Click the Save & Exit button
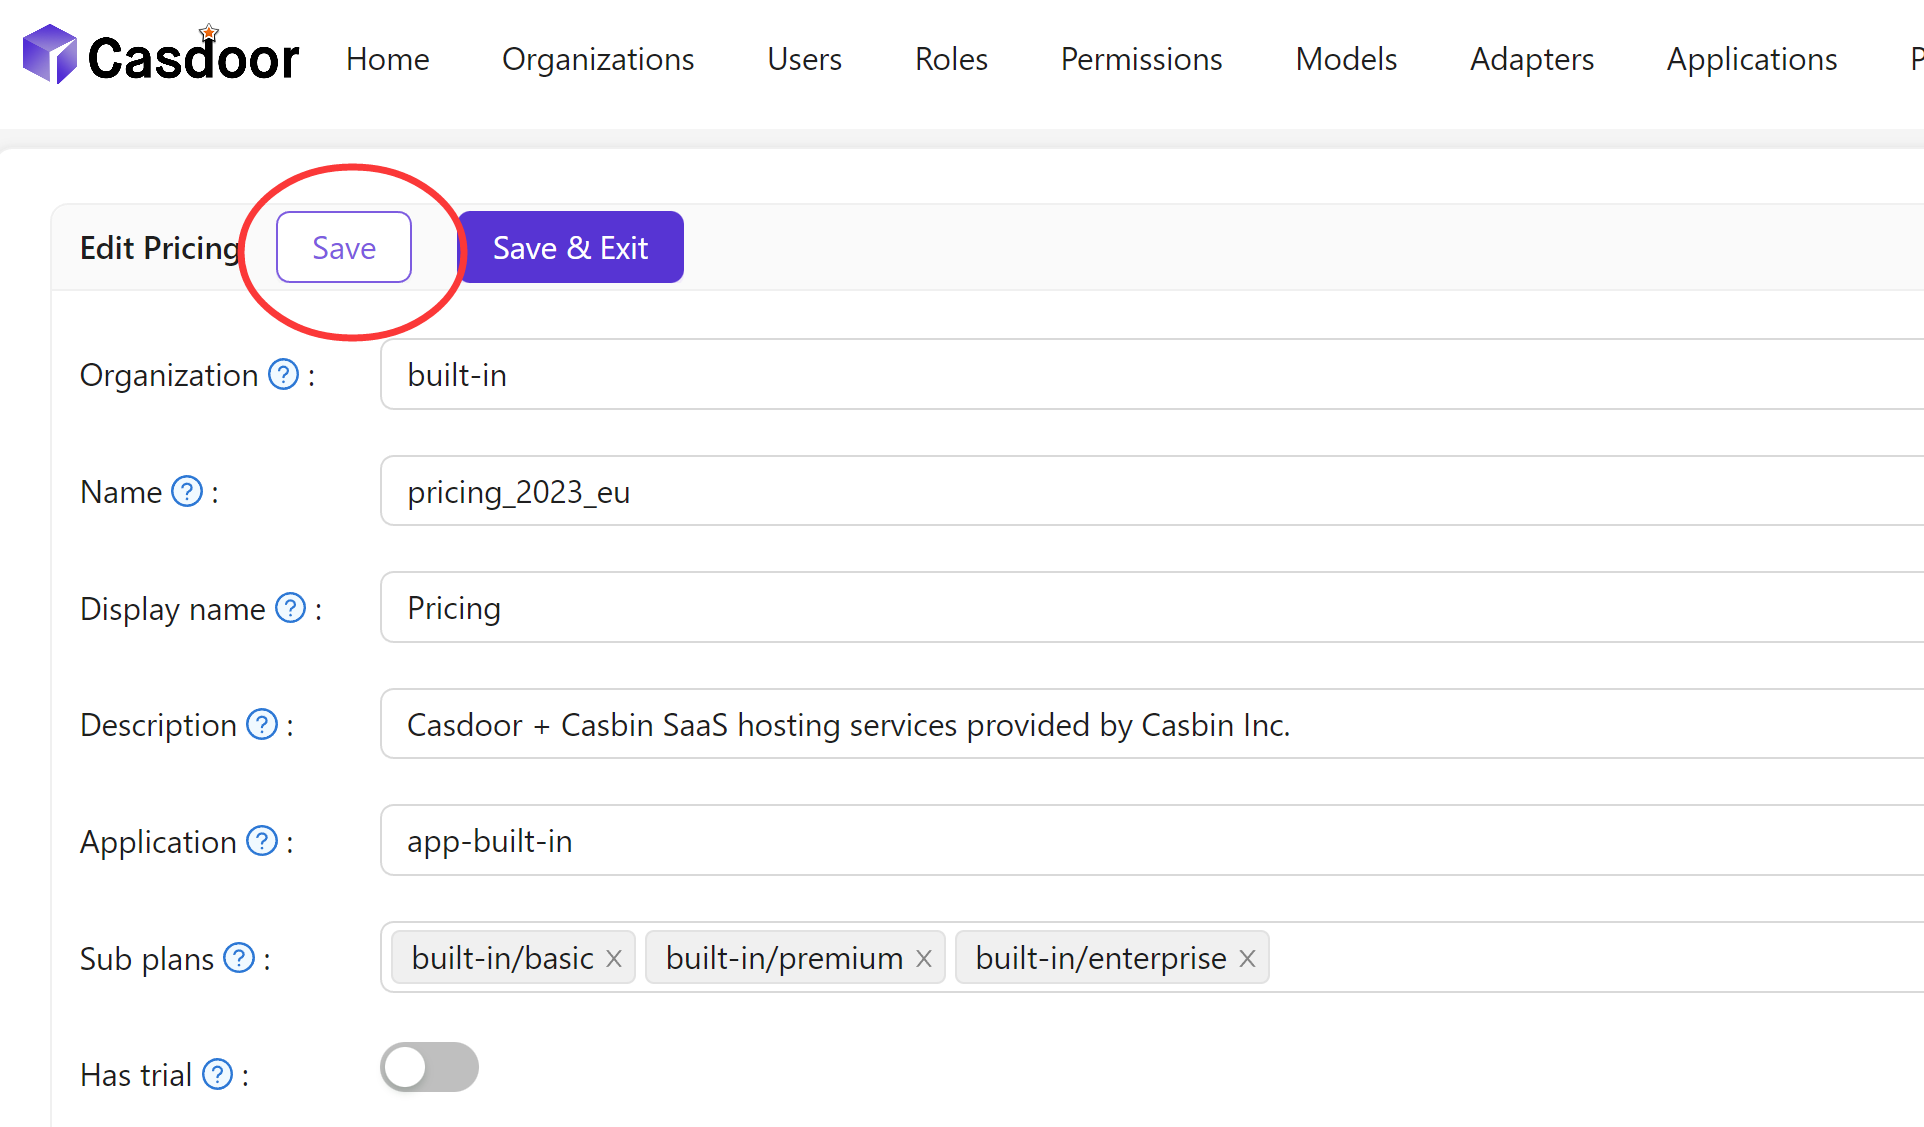1924x1127 pixels. tap(571, 247)
